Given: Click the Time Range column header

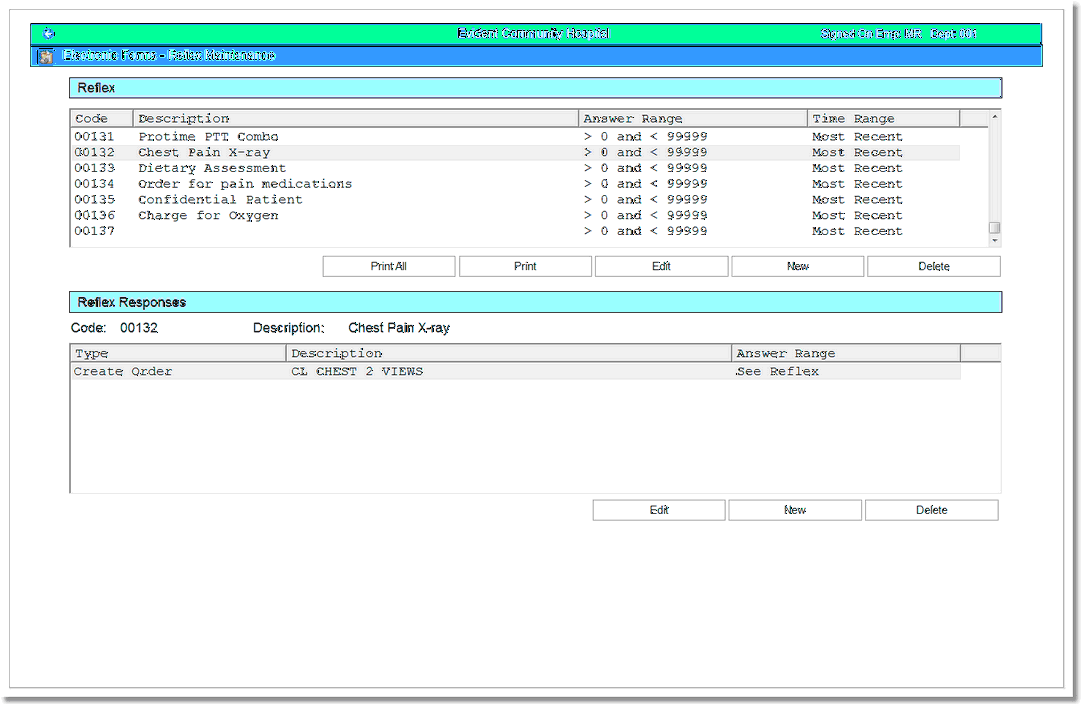Looking at the screenshot, I should 883,119.
